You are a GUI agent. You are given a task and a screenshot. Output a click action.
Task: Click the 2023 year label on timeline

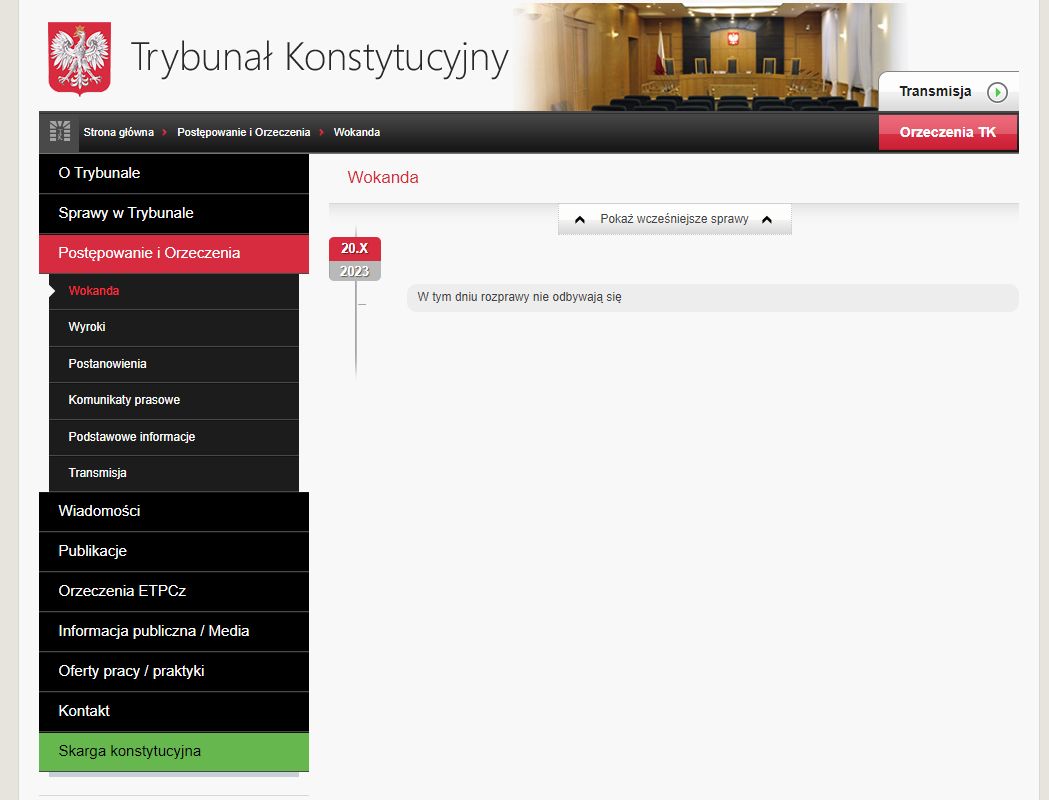(355, 271)
